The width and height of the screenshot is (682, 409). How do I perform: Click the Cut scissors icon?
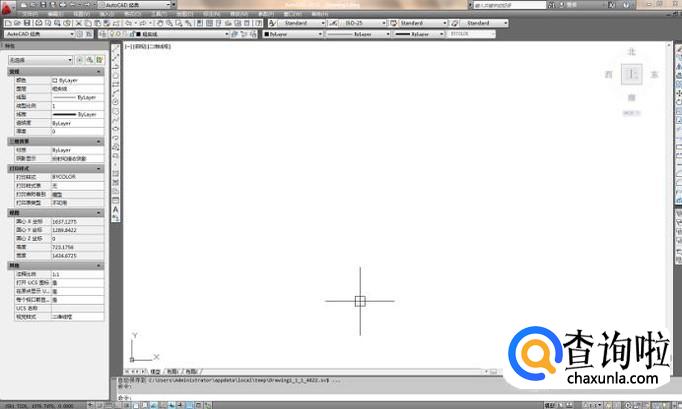click(x=79, y=23)
